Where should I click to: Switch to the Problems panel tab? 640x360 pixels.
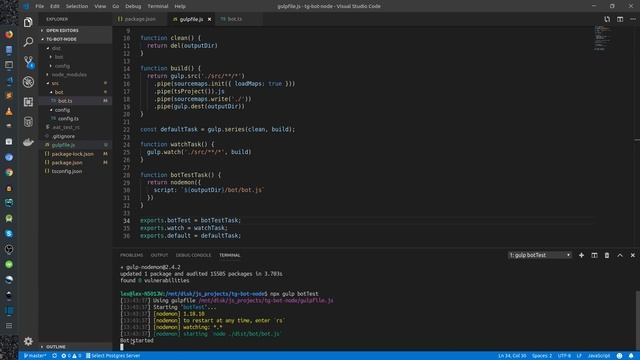click(131, 255)
